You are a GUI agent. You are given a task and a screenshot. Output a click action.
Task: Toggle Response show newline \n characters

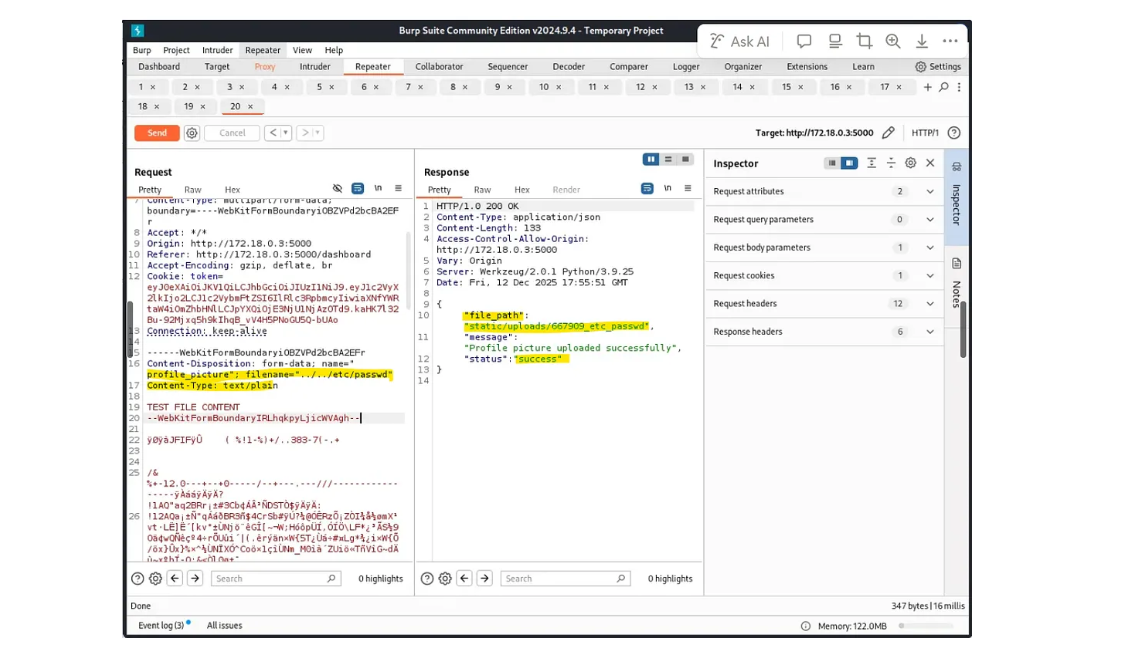[x=668, y=188]
